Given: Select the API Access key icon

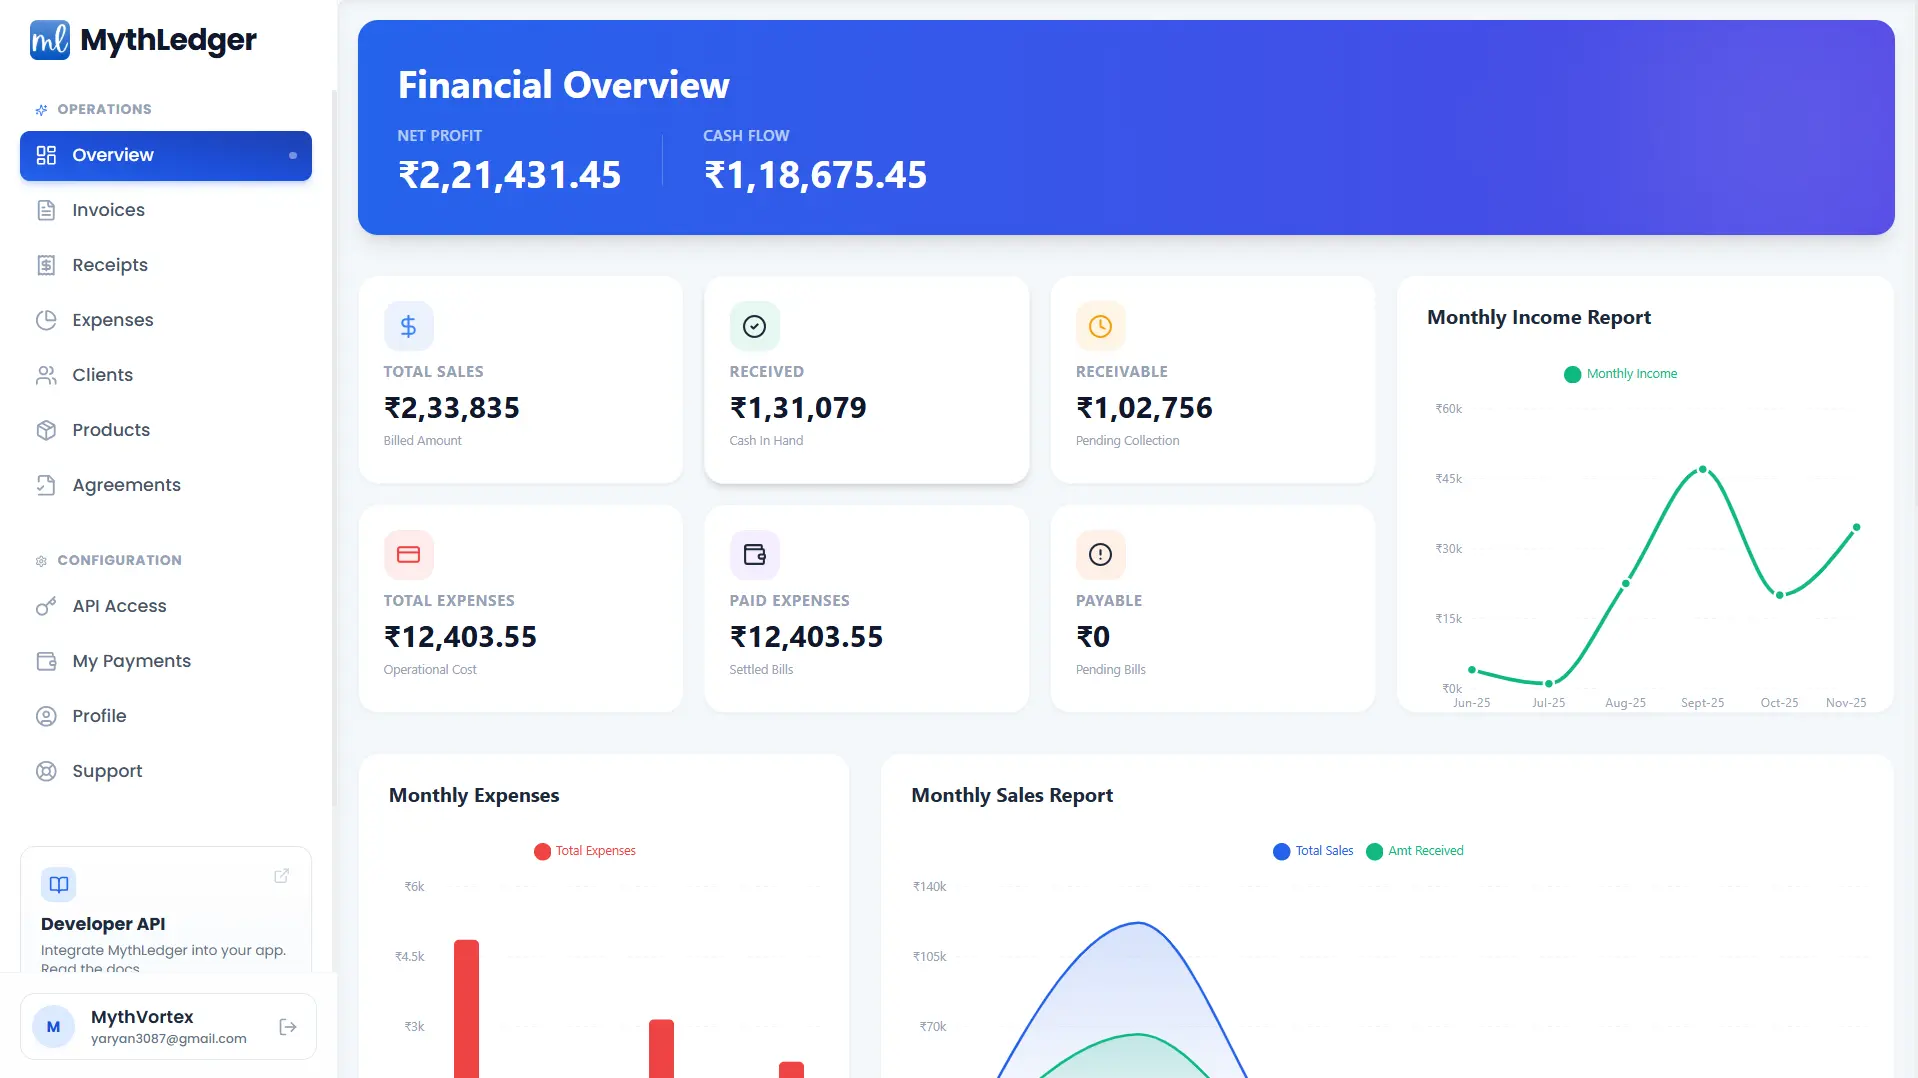Looking at the screenshot, I should pos(47,606).
